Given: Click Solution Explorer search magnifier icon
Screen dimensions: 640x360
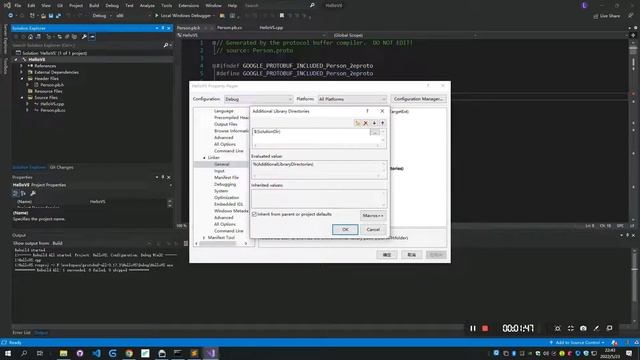Looking at the screenshot, I should (166, 45).
